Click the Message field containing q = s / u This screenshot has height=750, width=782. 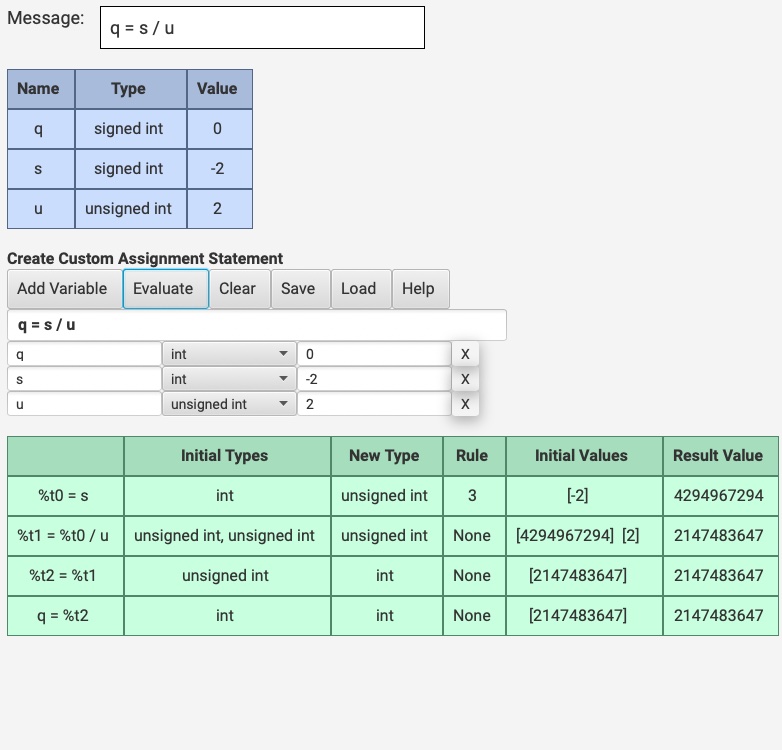pyautogui.click(x=262, y=28)
